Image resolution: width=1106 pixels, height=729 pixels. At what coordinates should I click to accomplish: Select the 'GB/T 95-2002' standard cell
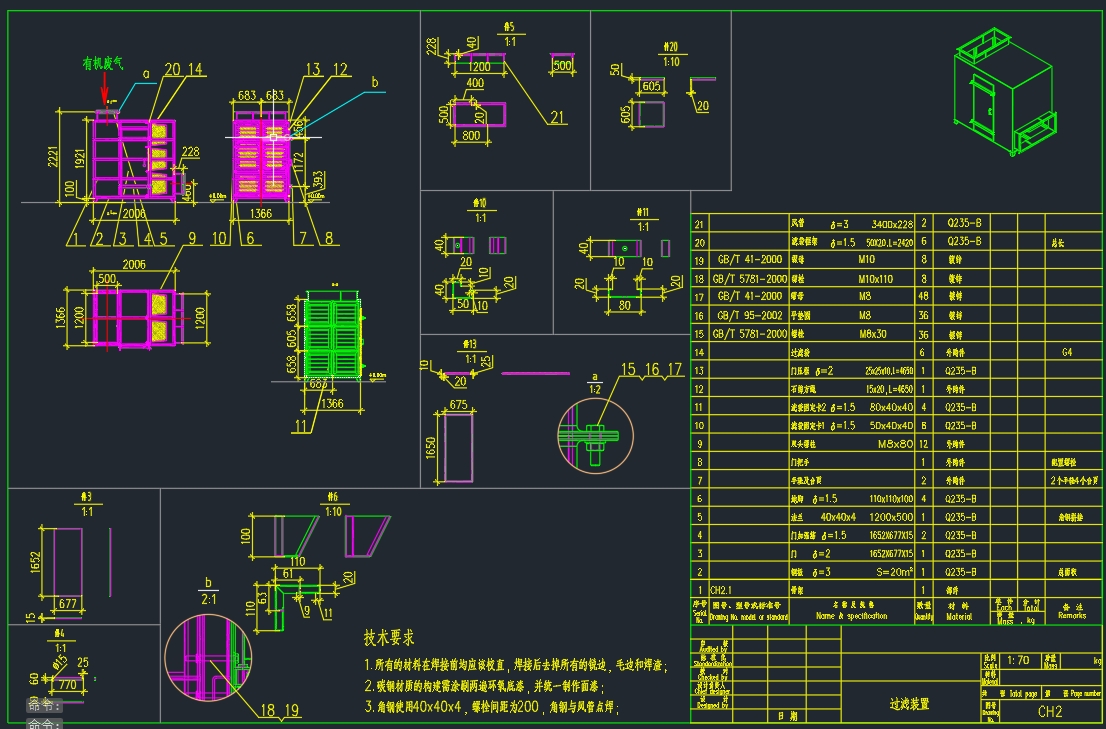click(x=750, y=315)
